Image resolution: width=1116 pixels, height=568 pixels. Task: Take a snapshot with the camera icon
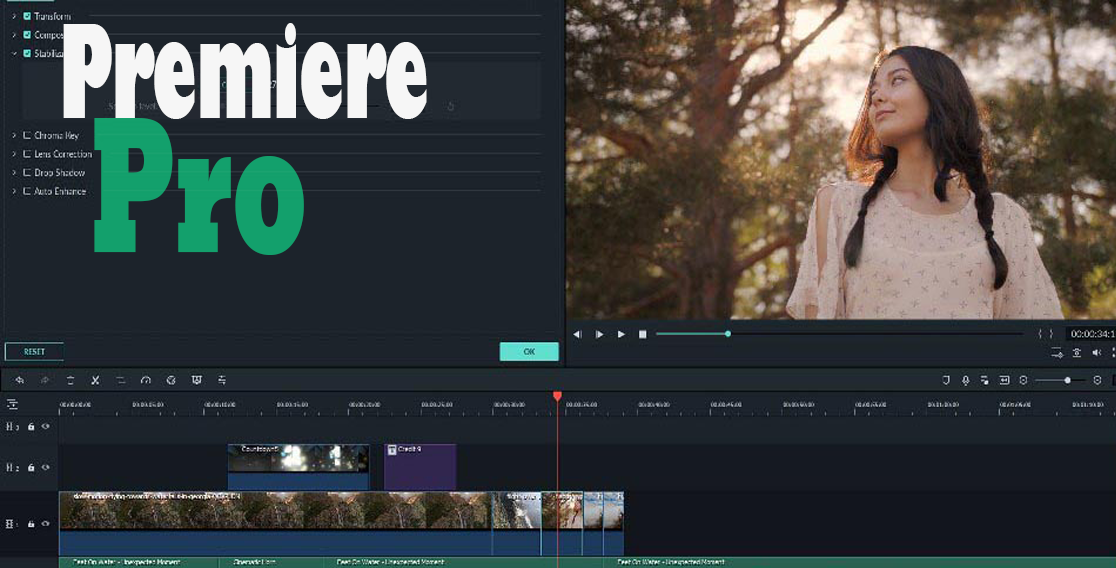pyautogui.click(x=1077, y=353)
